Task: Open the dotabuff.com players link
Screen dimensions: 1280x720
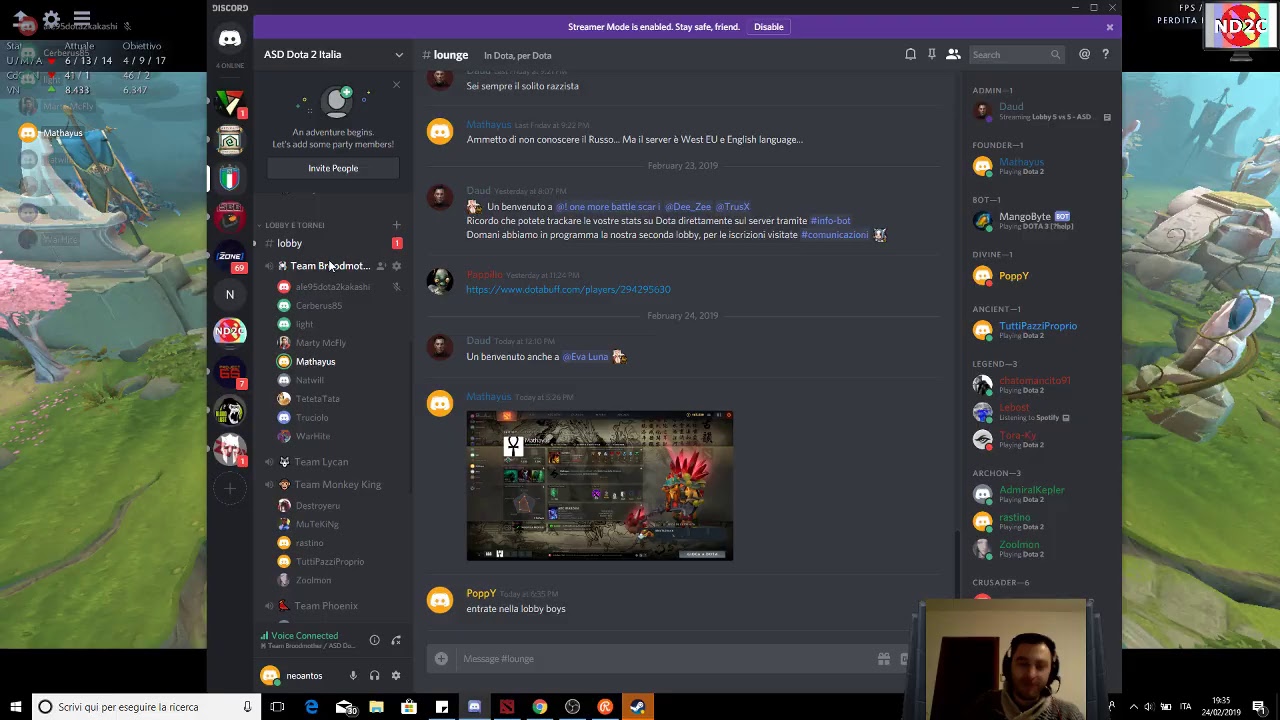Action: click(x=568, y=289)
